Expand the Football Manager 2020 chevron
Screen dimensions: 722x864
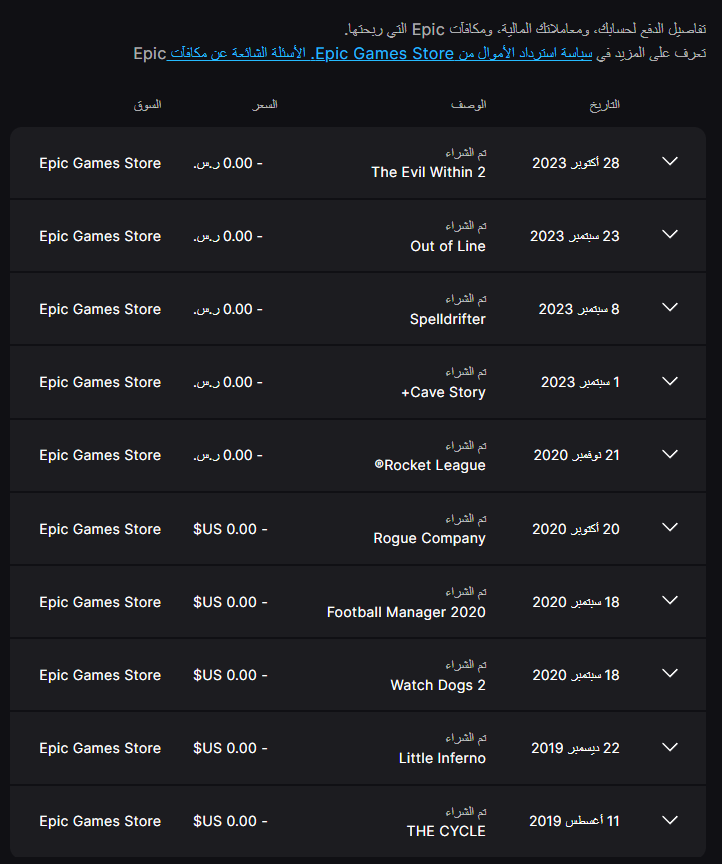coord(670,601)
